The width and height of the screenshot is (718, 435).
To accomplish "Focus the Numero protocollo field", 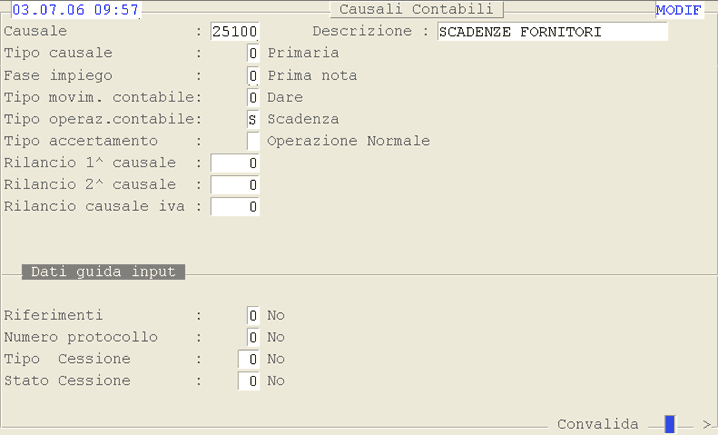I will pyautogui.click(x=253, y=337).
